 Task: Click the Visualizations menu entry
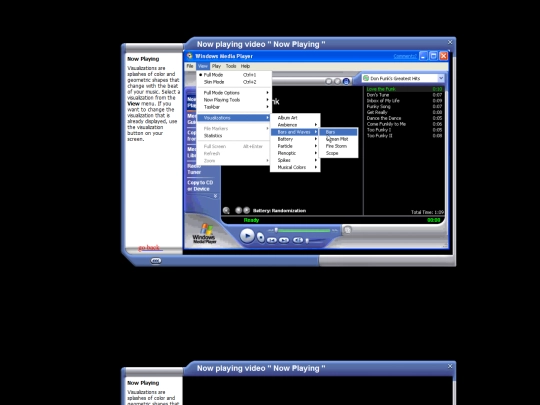click(x=234, y=118)
